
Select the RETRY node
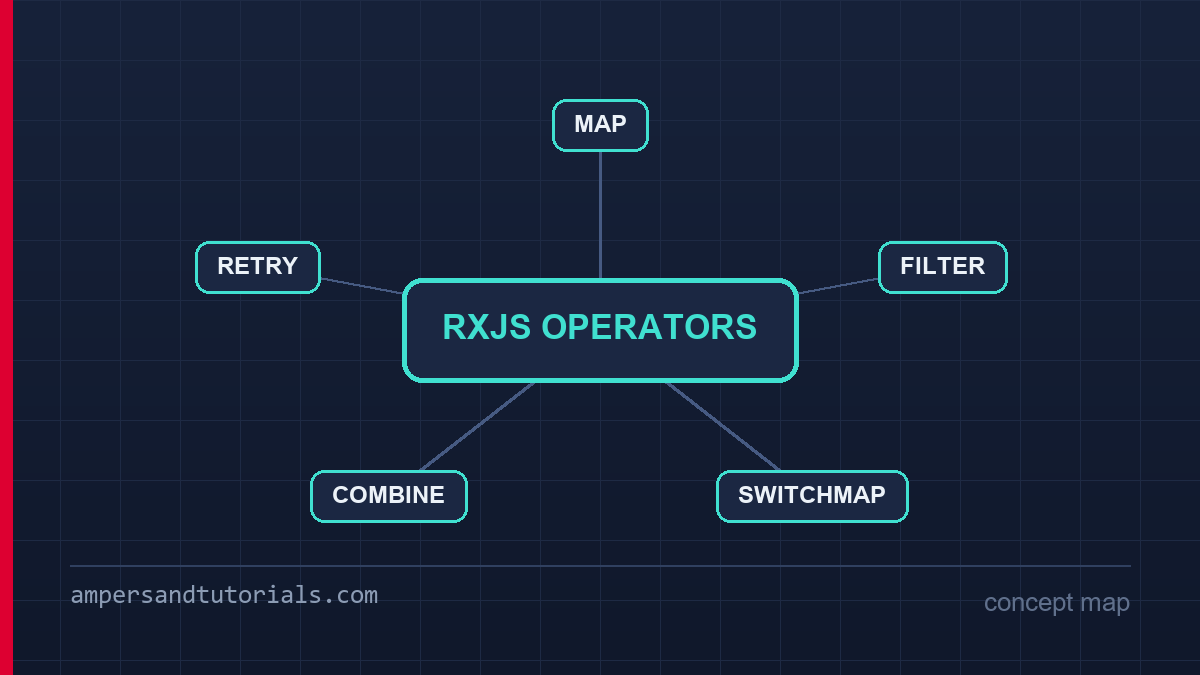pos(258,267)
